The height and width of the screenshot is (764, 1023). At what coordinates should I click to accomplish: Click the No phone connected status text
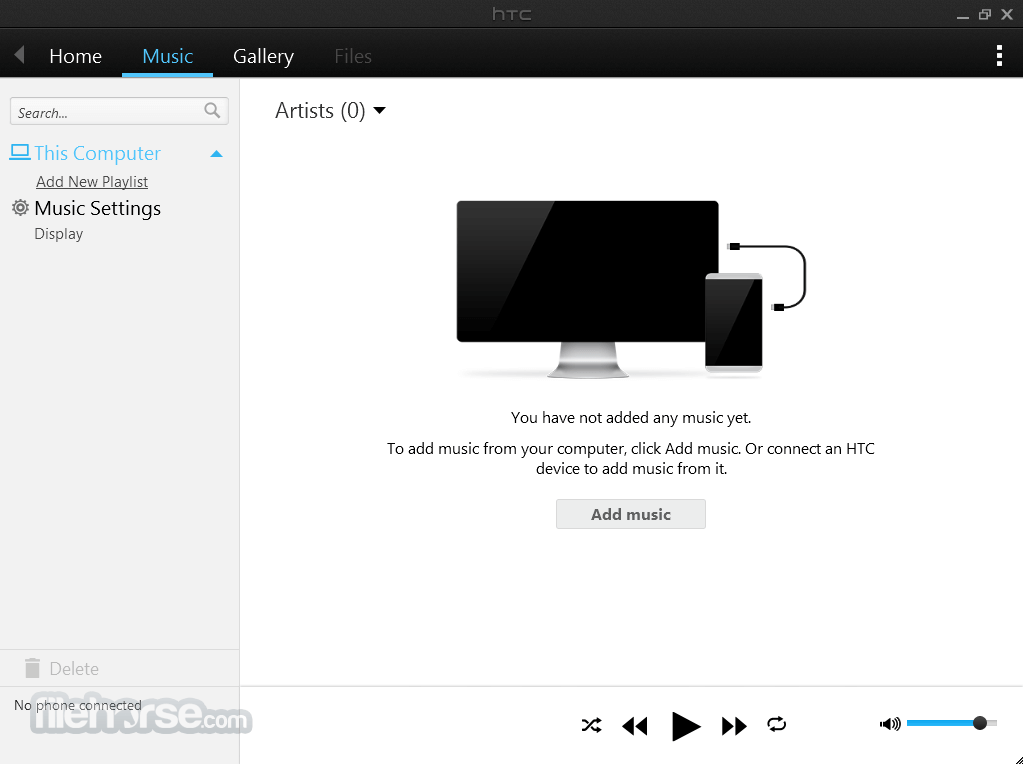click(x=78, y=705)
